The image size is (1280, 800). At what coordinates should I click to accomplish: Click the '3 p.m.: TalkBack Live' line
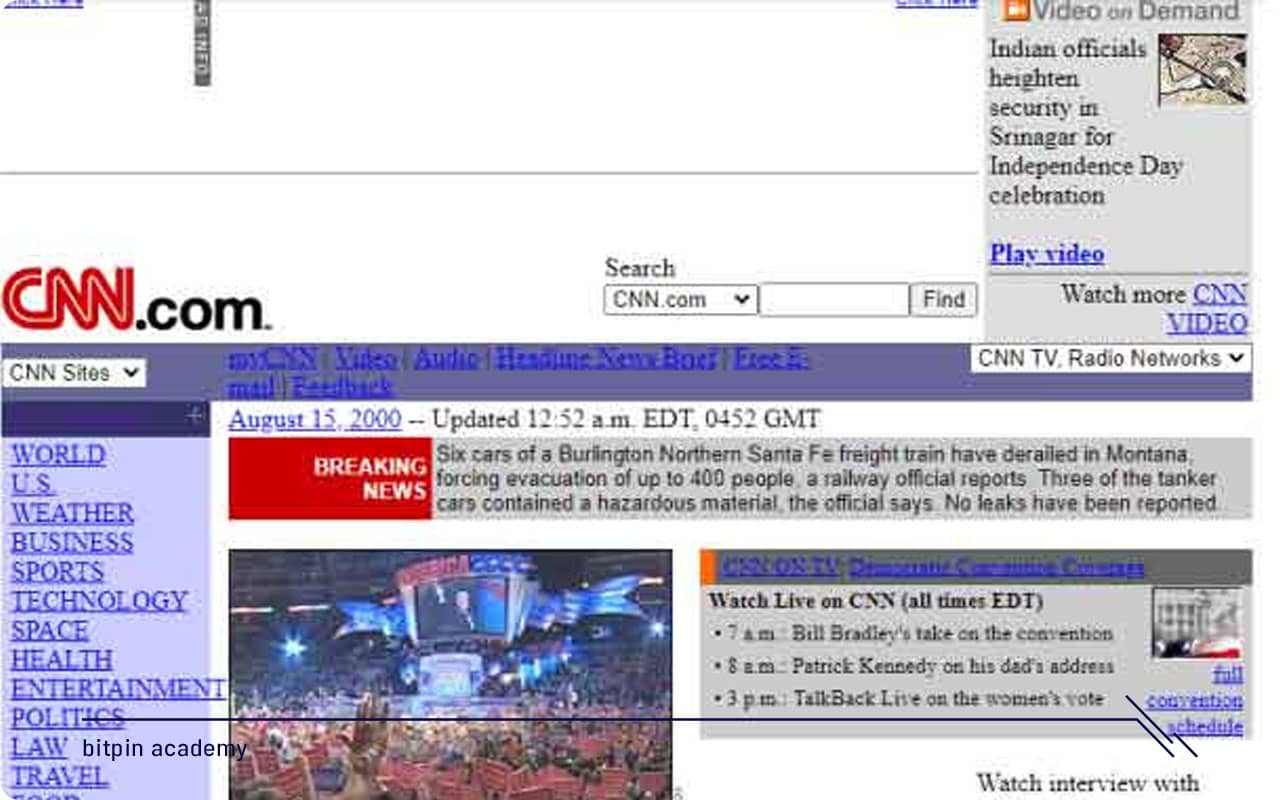[909, 699]
